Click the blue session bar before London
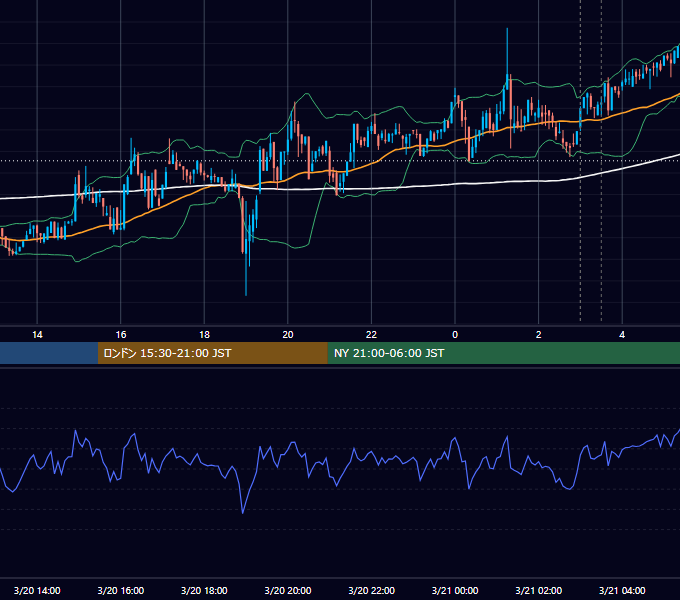This screenshot has width=680, height=600. (x=49, y=353)
